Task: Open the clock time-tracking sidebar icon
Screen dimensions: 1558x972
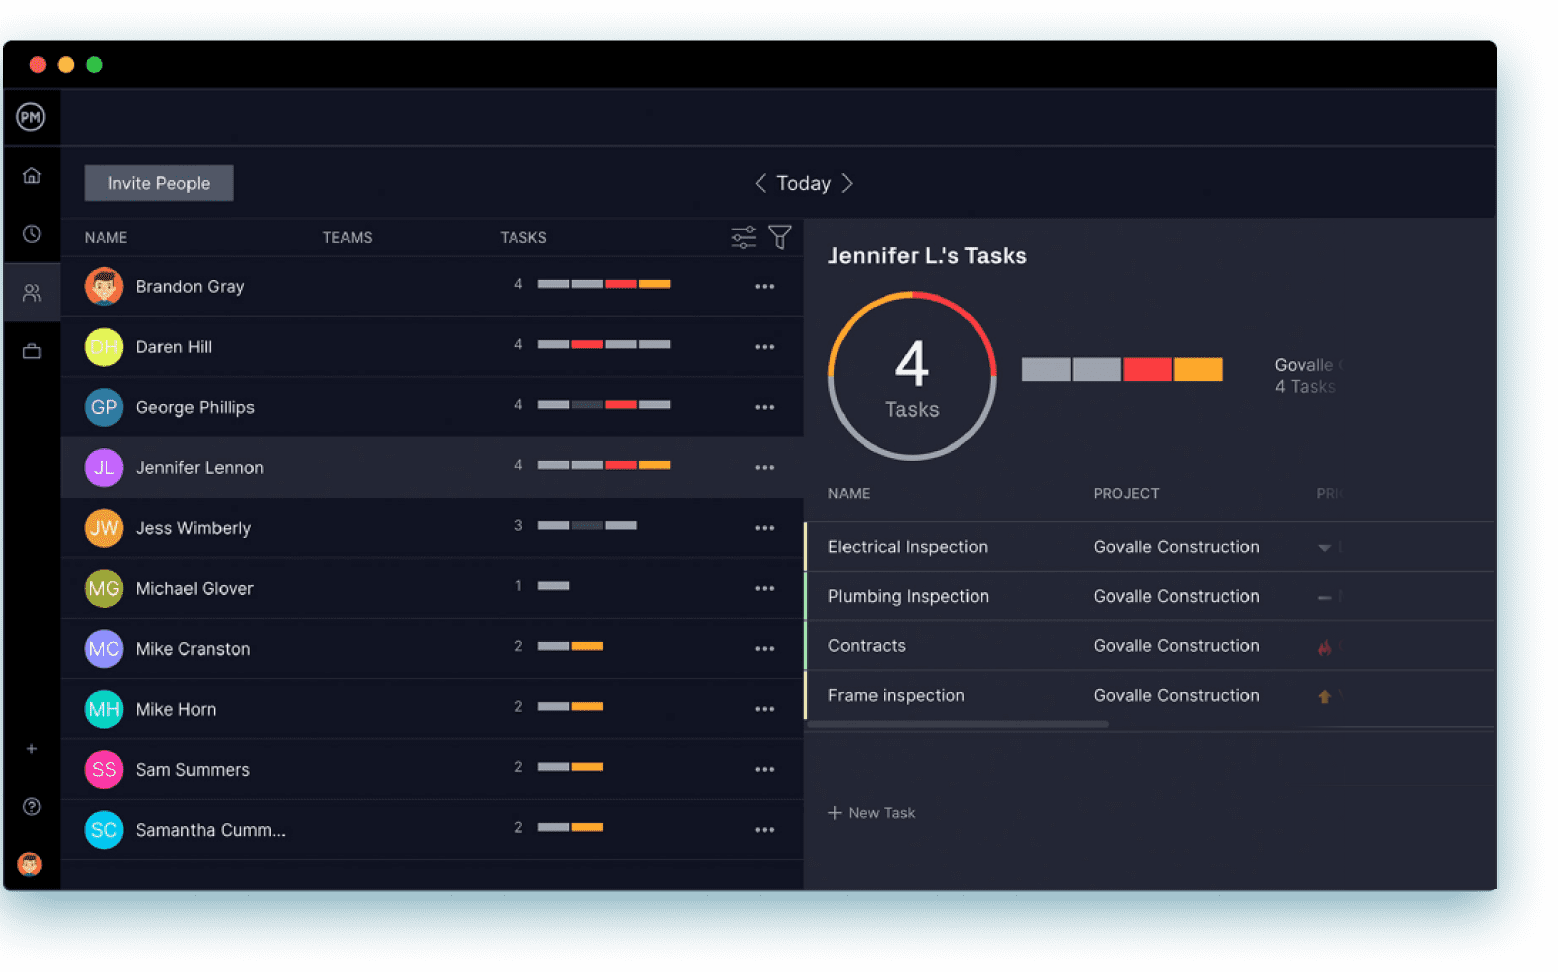Action: point(32,234)
